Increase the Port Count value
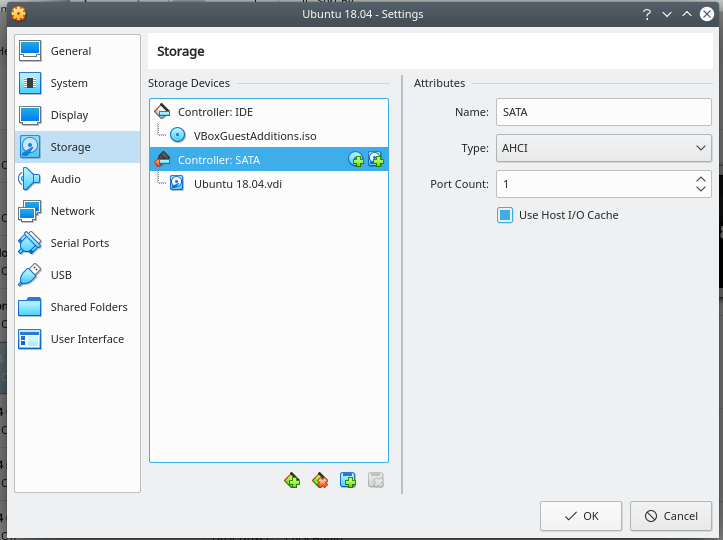Viewport: 723px width, 540px height. coord(700,179)
